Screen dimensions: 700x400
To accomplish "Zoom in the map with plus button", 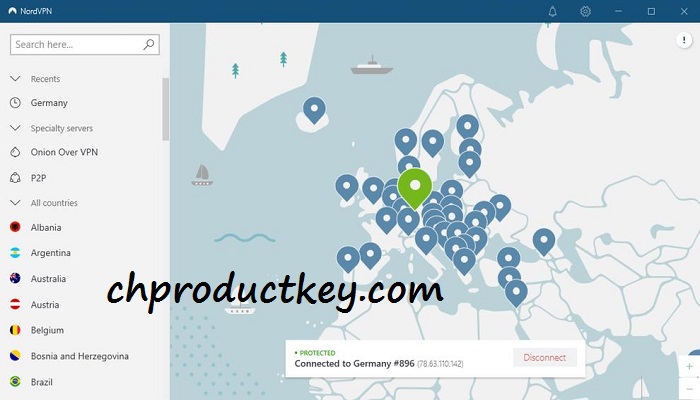I will click(689, 367).
